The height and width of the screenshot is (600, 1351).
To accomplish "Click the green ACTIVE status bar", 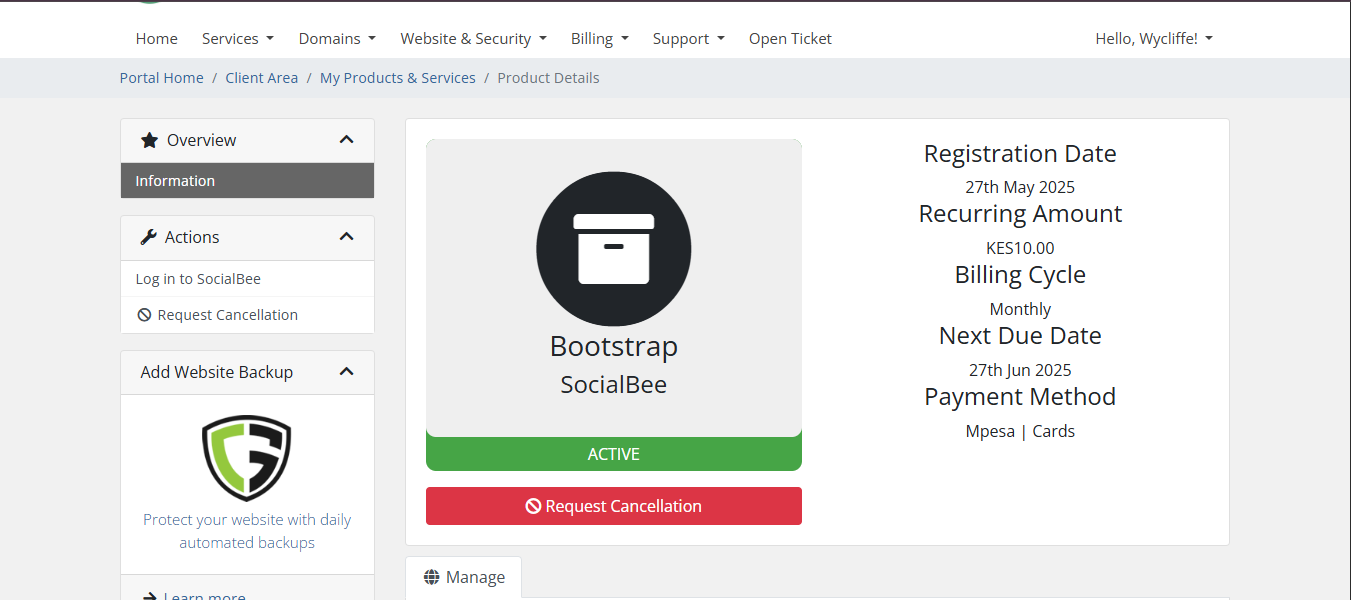I will click(614, 454).
